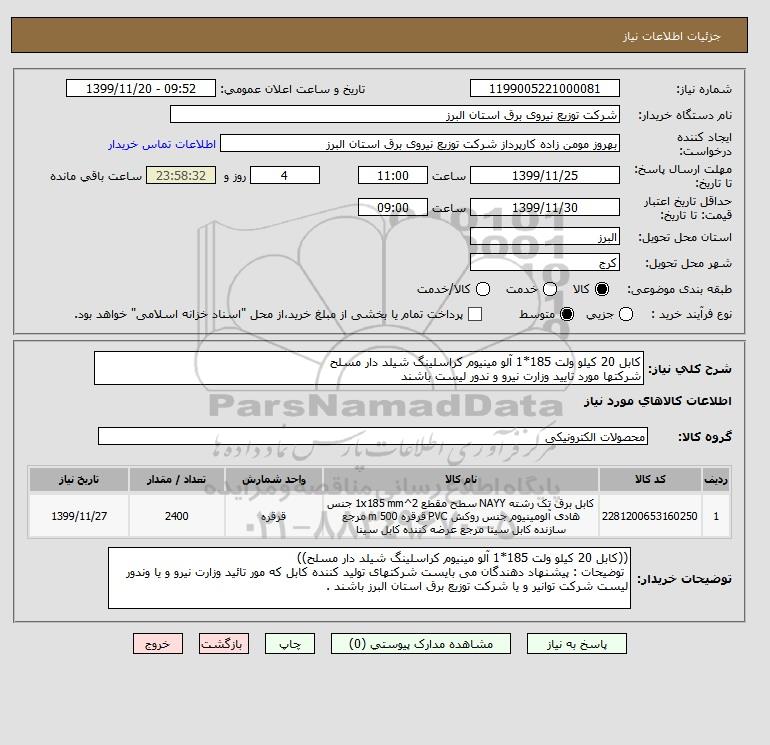This screenshot has height=745, width=770.
Task: Click the نام کالا column header
Action: click(x=461, y=479)
